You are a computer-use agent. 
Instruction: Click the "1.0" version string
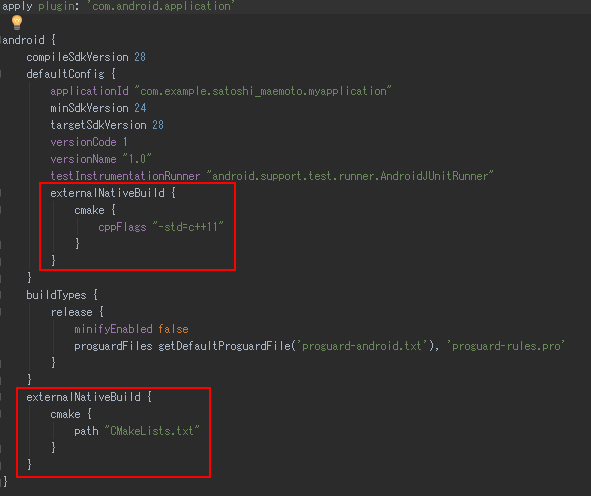(137, 159)
